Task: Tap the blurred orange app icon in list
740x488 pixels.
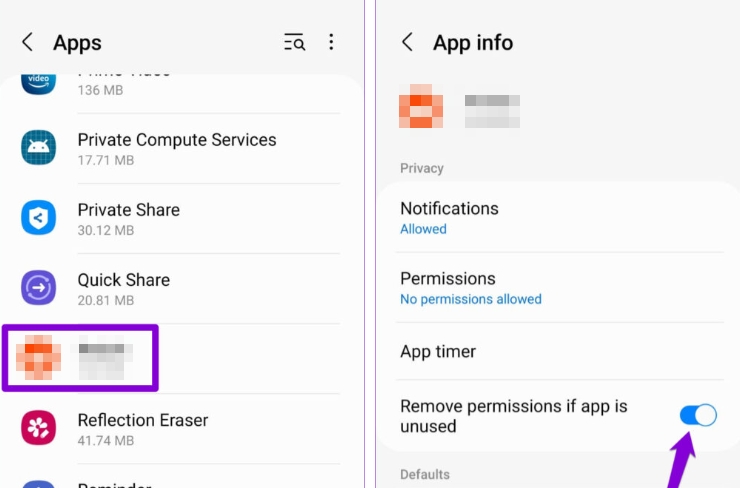Action: (38, 357)
